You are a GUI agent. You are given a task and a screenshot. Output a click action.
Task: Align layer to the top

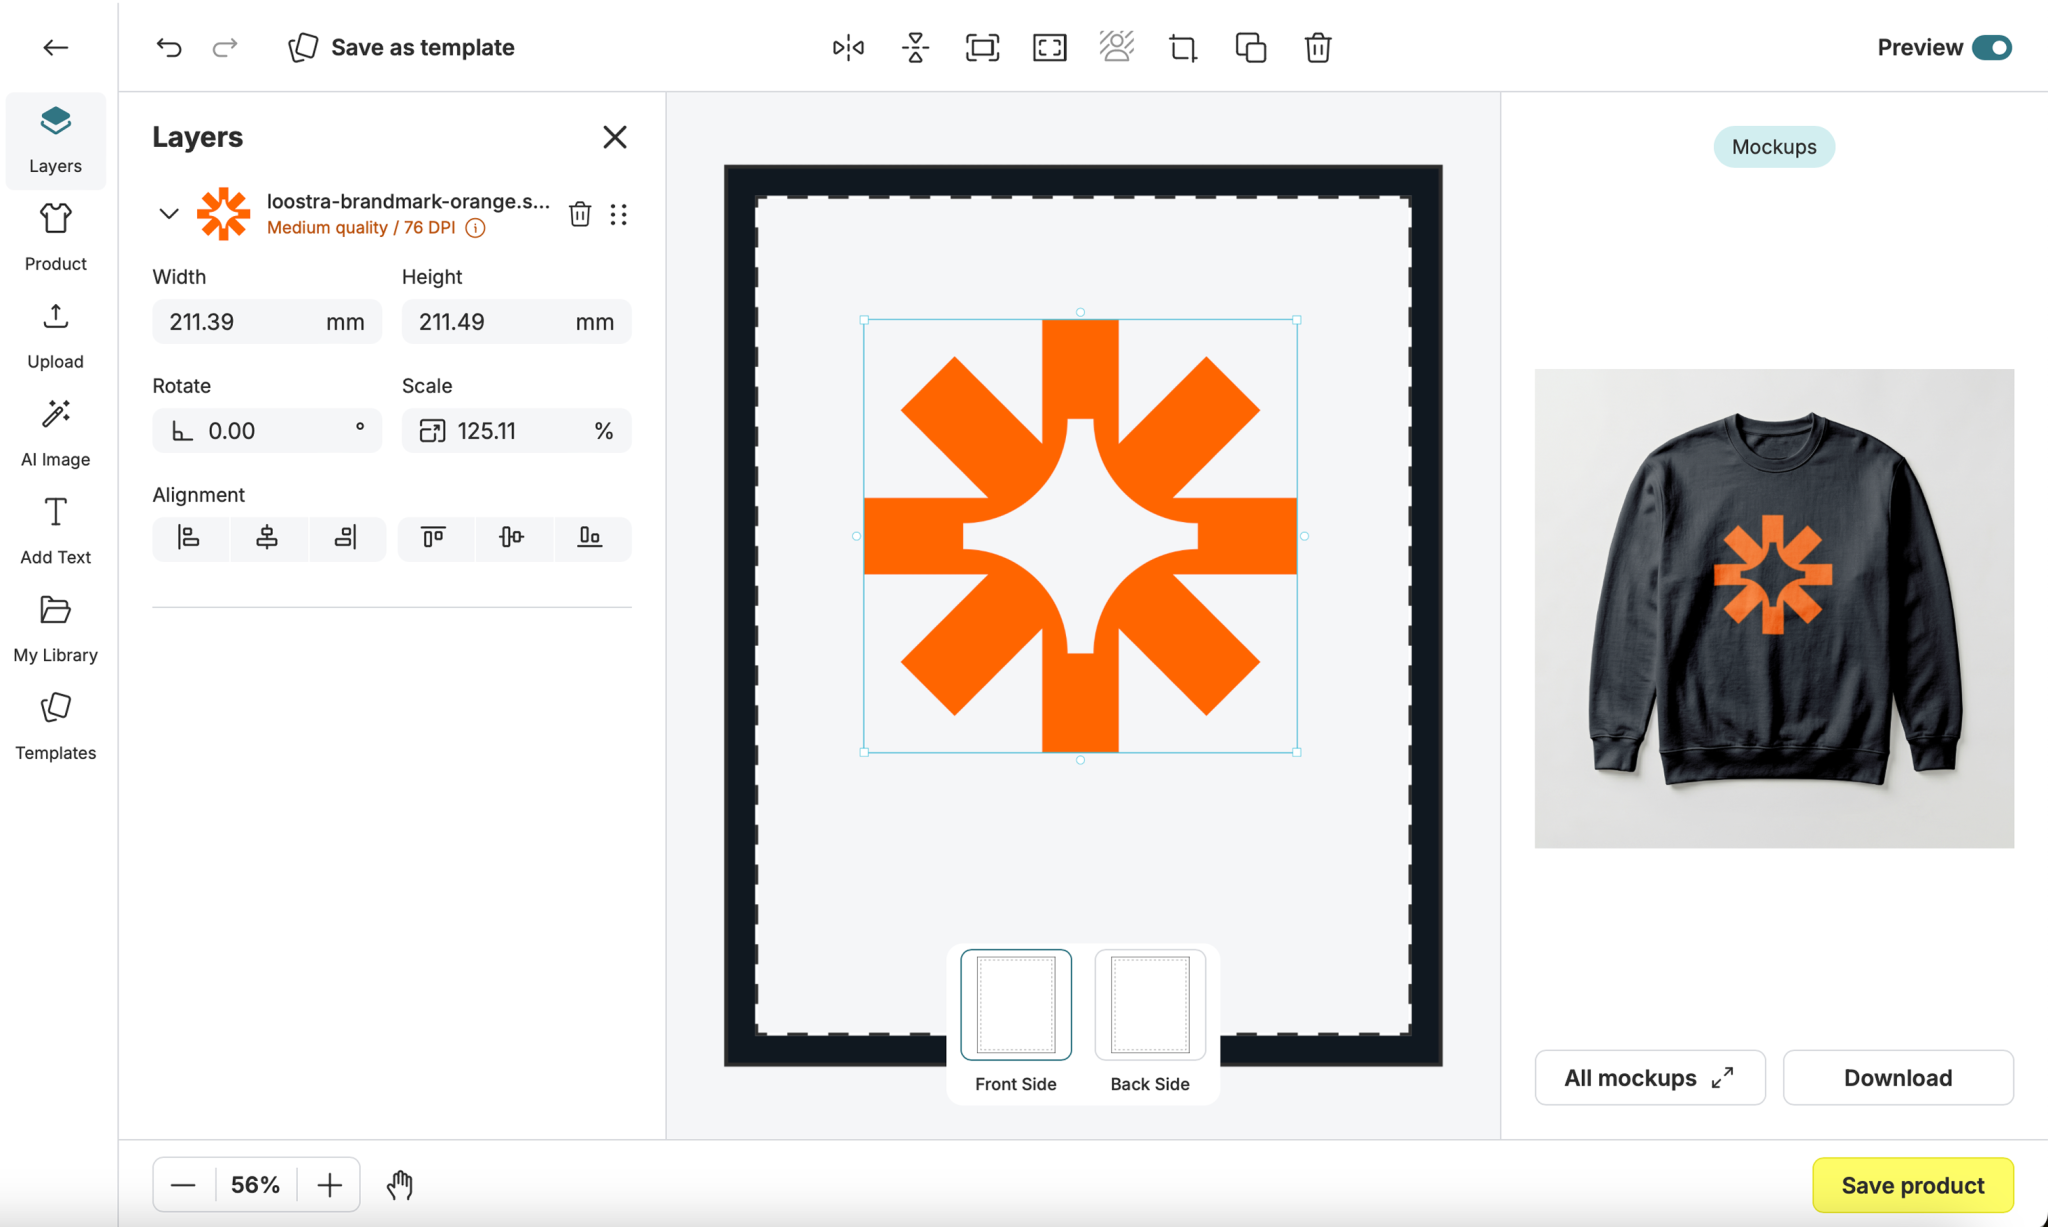point(434,538)
